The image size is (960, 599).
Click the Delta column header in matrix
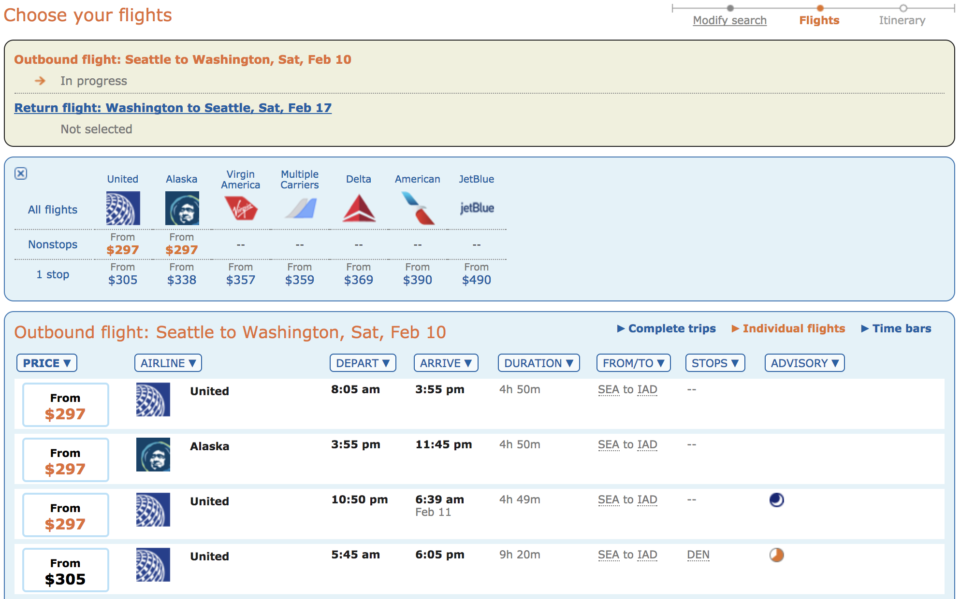(358, 179)
